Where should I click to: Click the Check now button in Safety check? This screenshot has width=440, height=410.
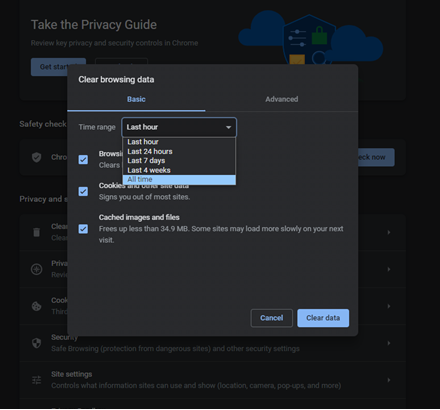pyautogui.click(x=376, y=157)
